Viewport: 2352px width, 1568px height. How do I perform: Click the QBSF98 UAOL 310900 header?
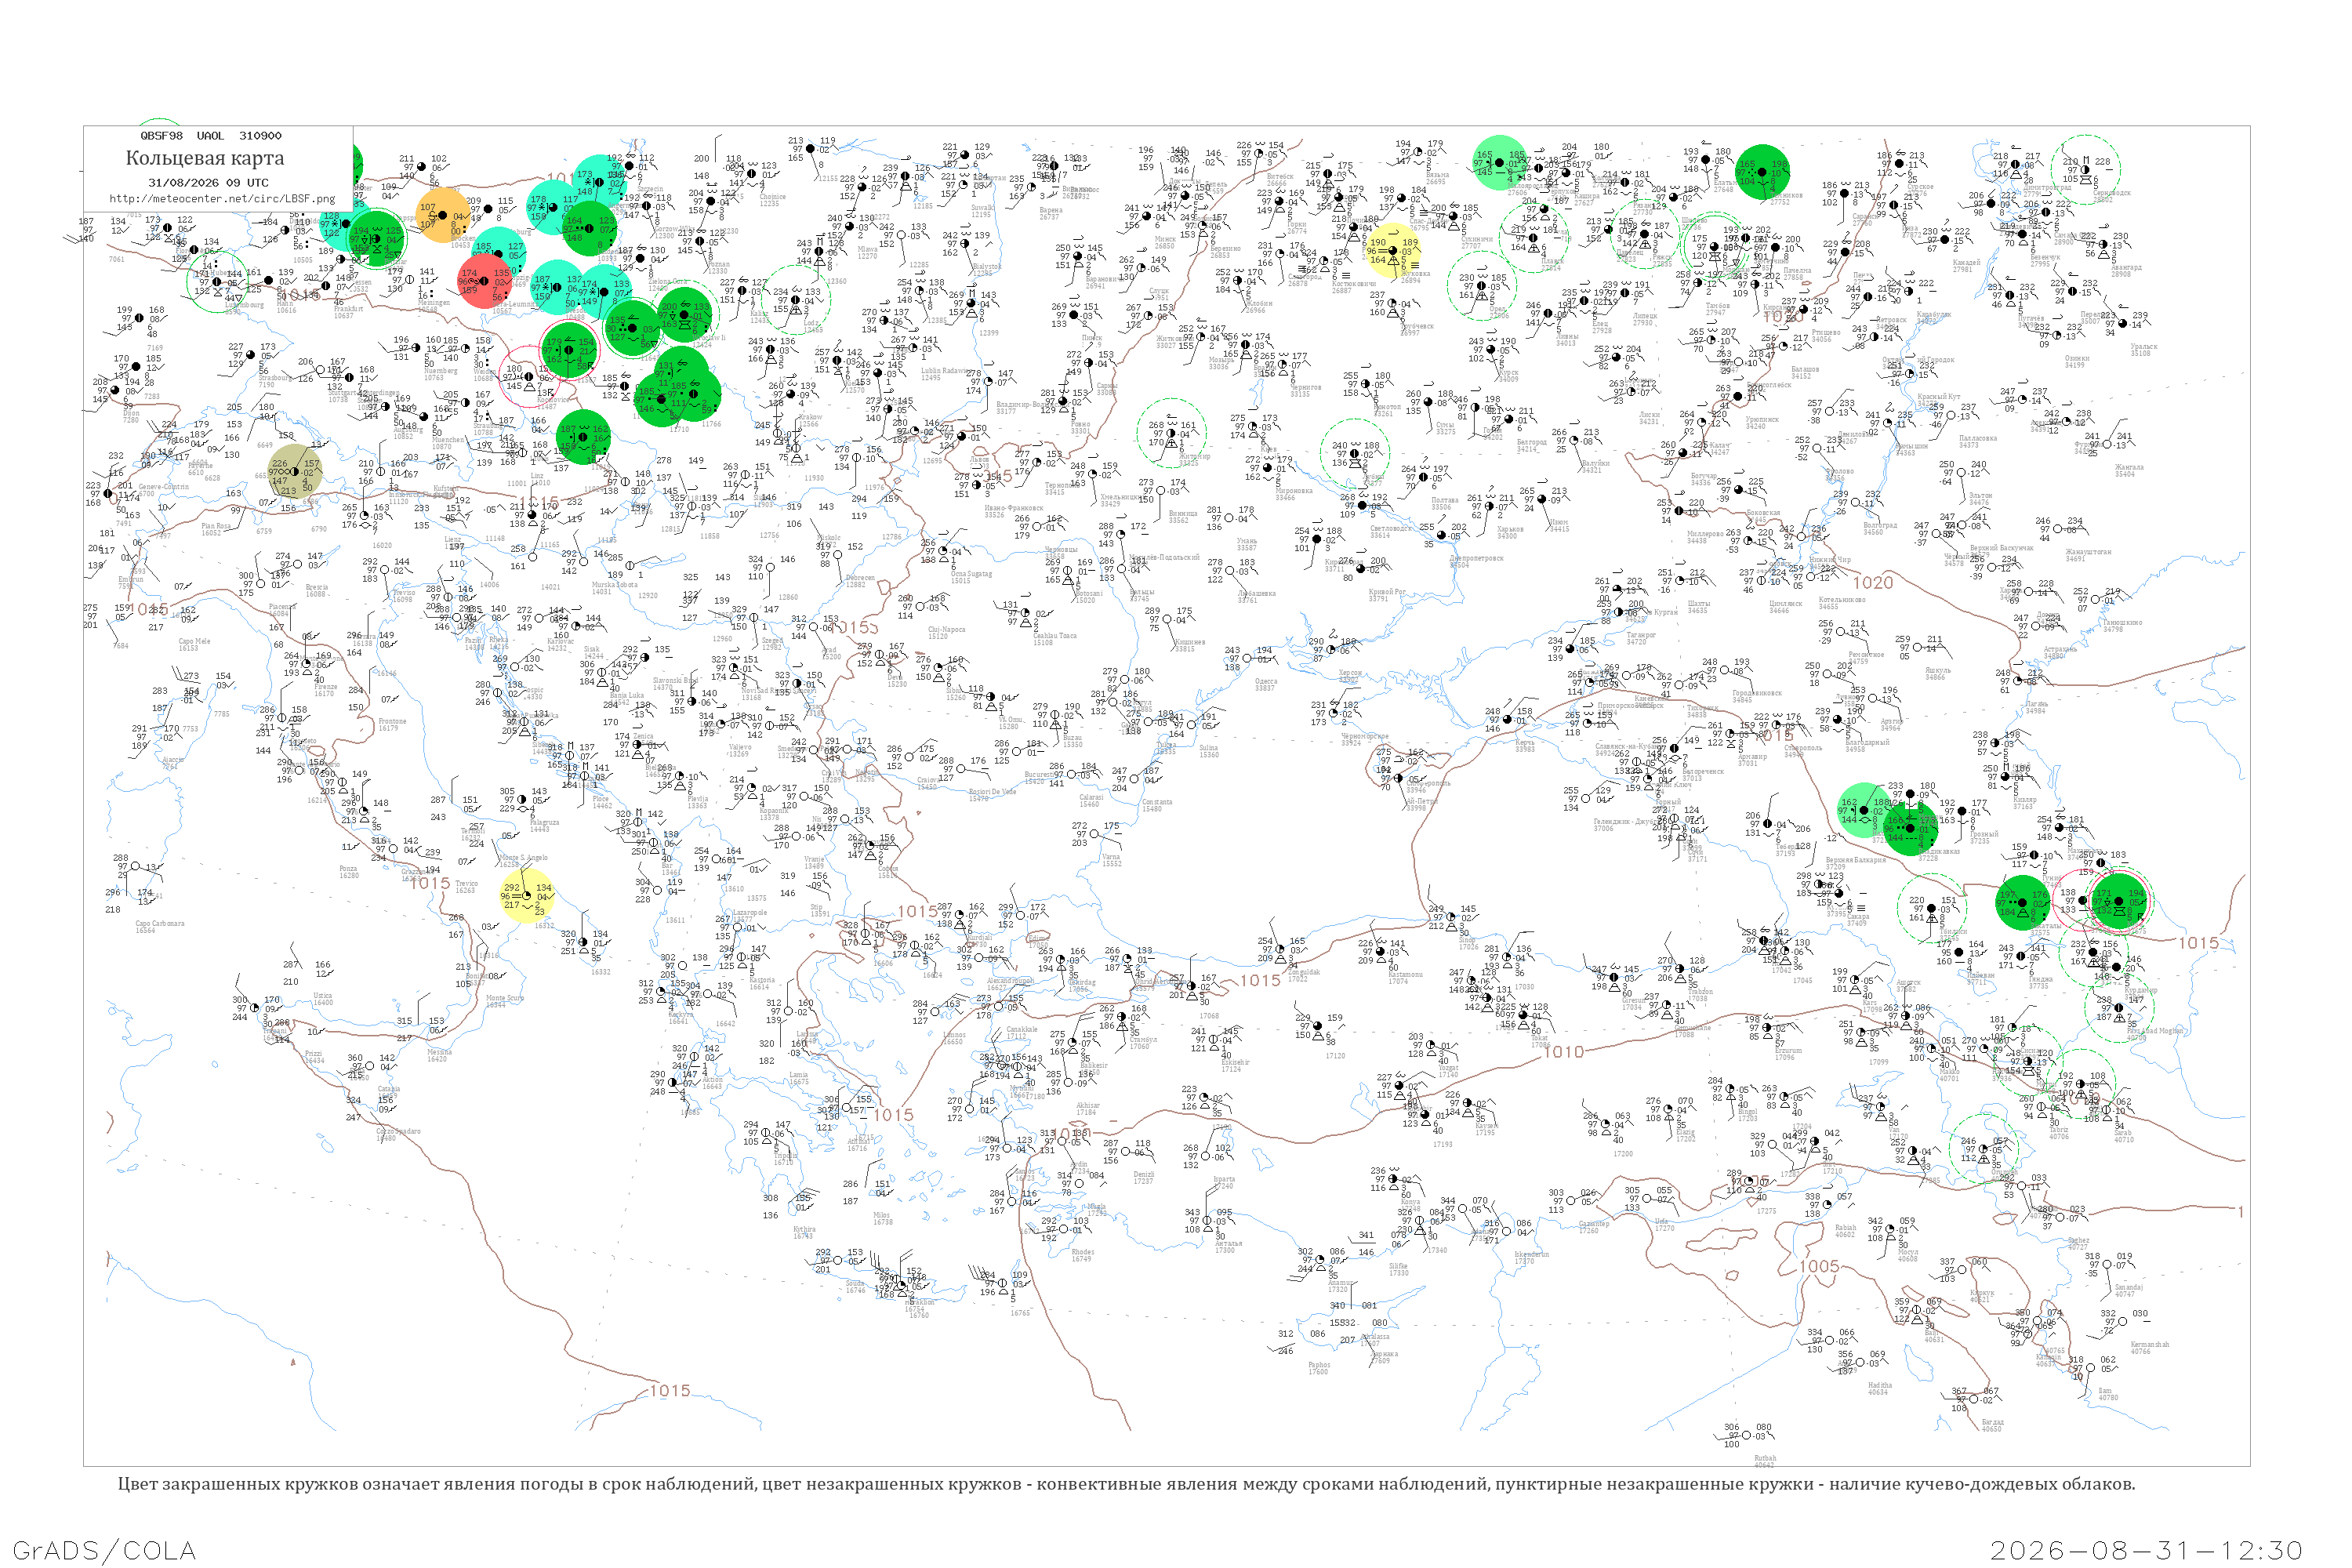click(x=210, y=135)
